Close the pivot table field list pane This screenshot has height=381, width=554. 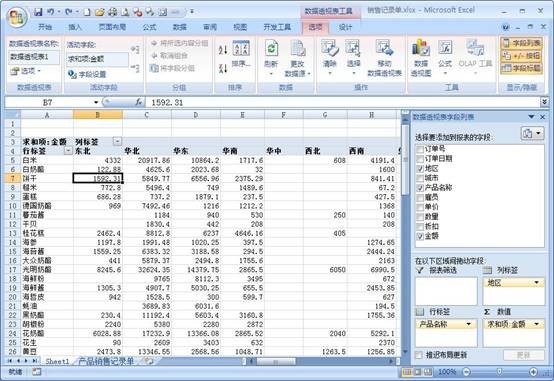543,117
